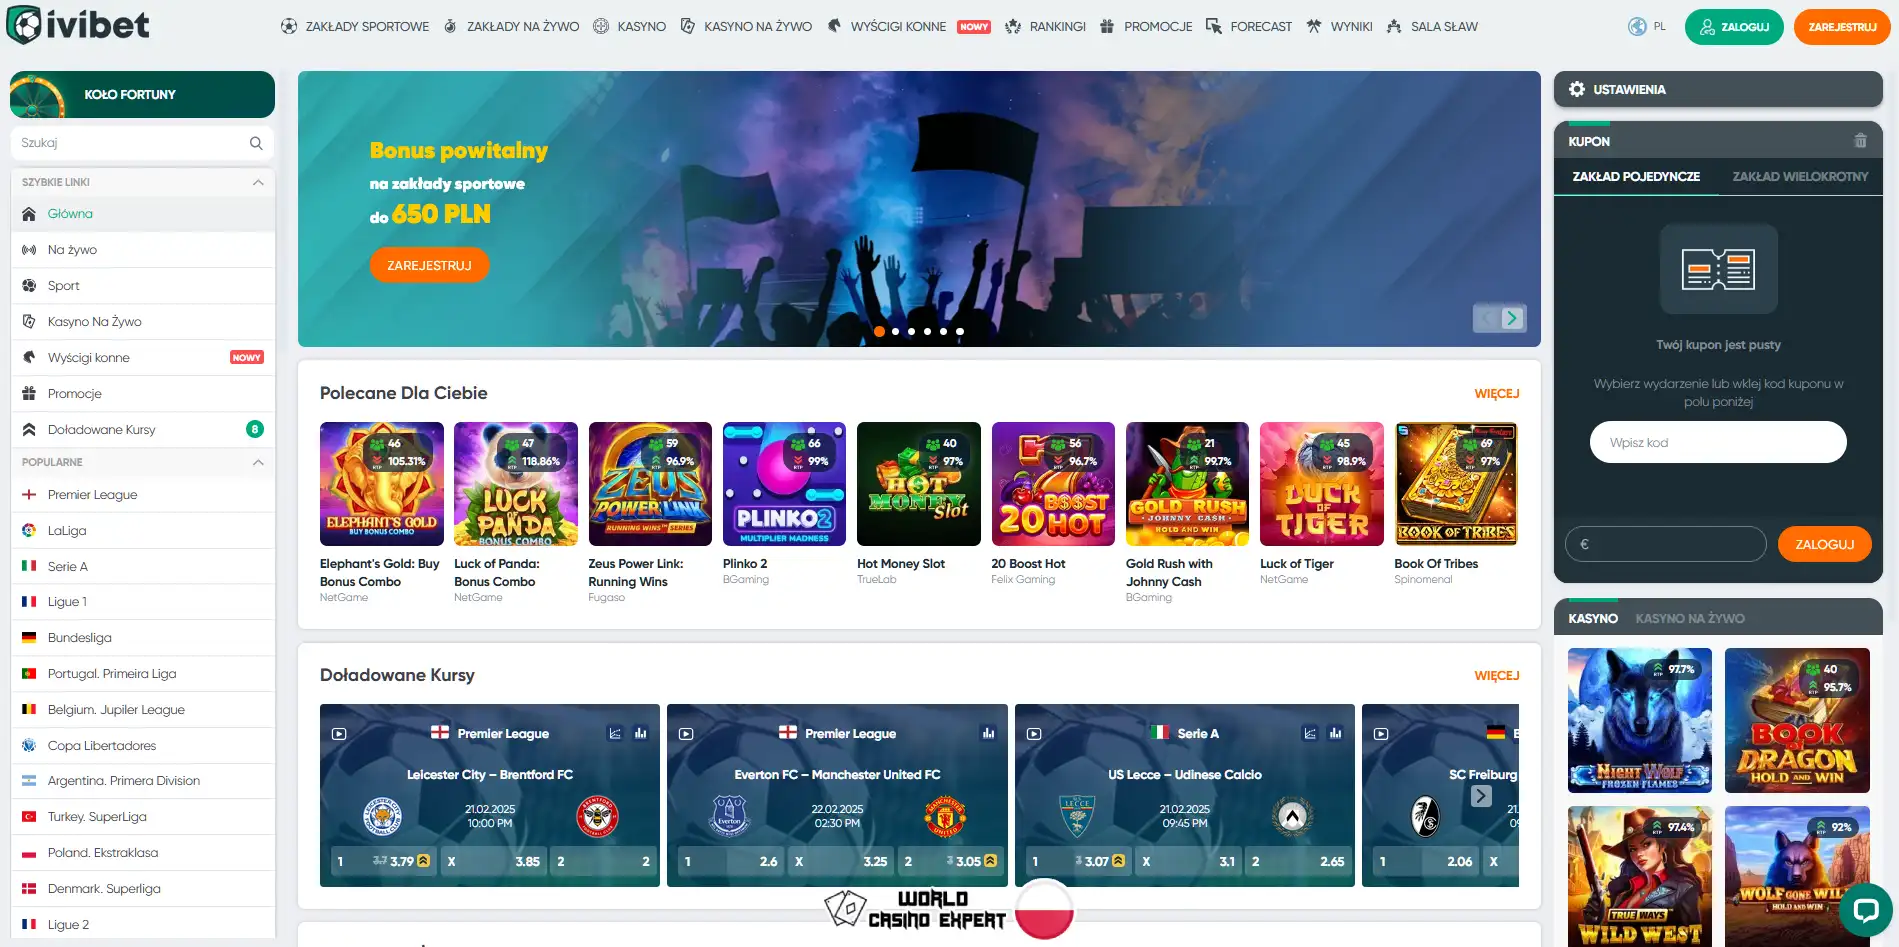Open Sala Sław in top menu
Viewport: 1899px width, 947px height.
1432,27
